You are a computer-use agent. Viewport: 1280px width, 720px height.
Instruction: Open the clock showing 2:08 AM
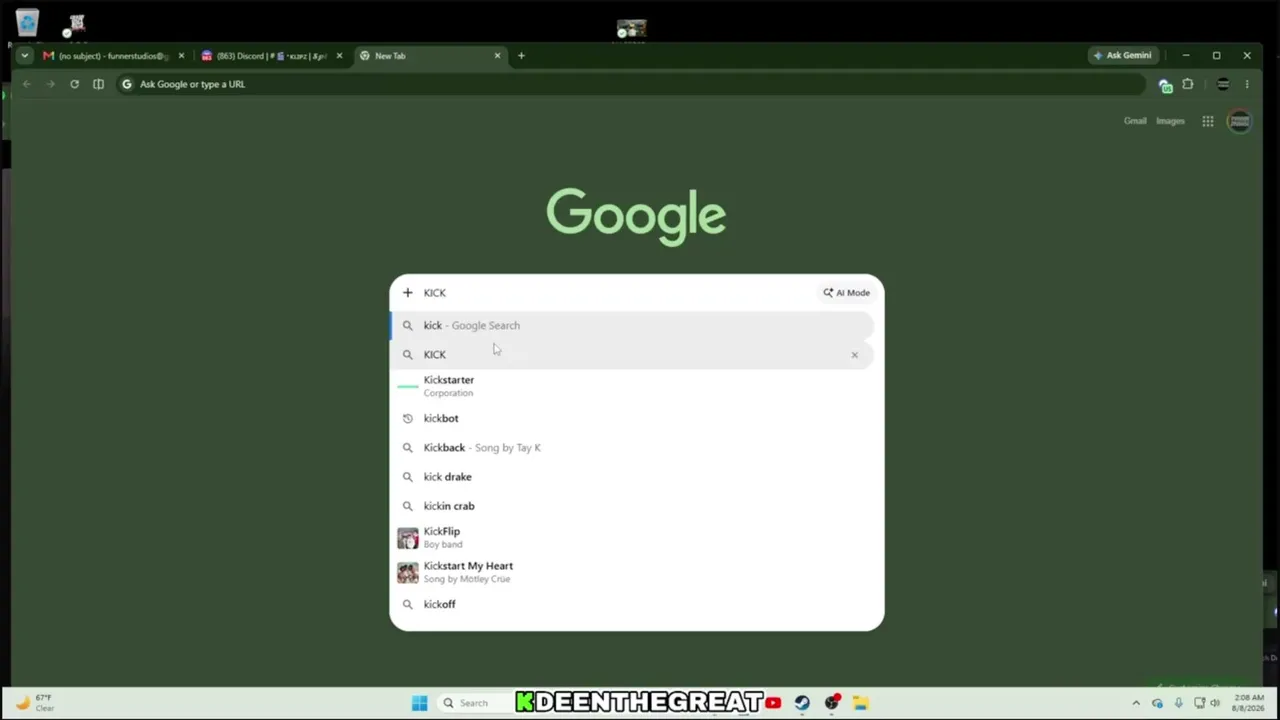[1249, 703]
